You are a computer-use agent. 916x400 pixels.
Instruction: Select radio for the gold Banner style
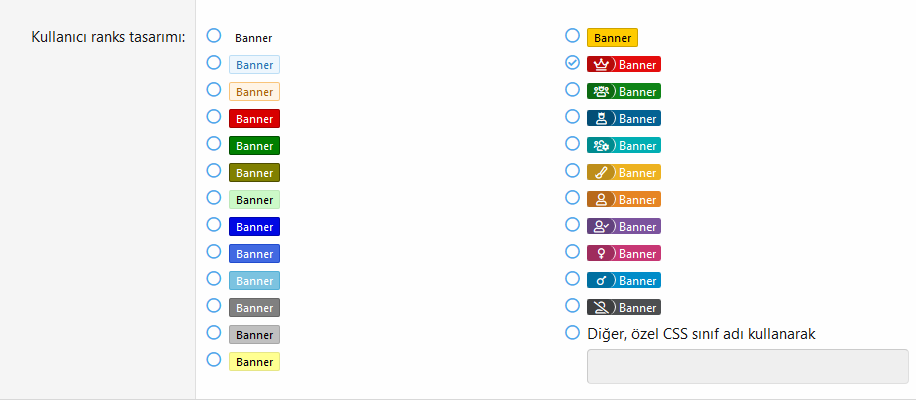(573, 36)
